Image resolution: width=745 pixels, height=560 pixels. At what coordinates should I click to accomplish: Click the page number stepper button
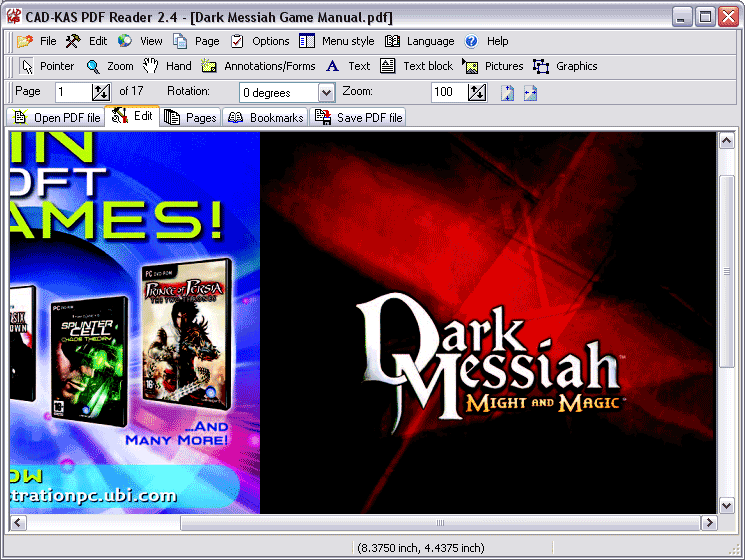[x=101, y=92]
